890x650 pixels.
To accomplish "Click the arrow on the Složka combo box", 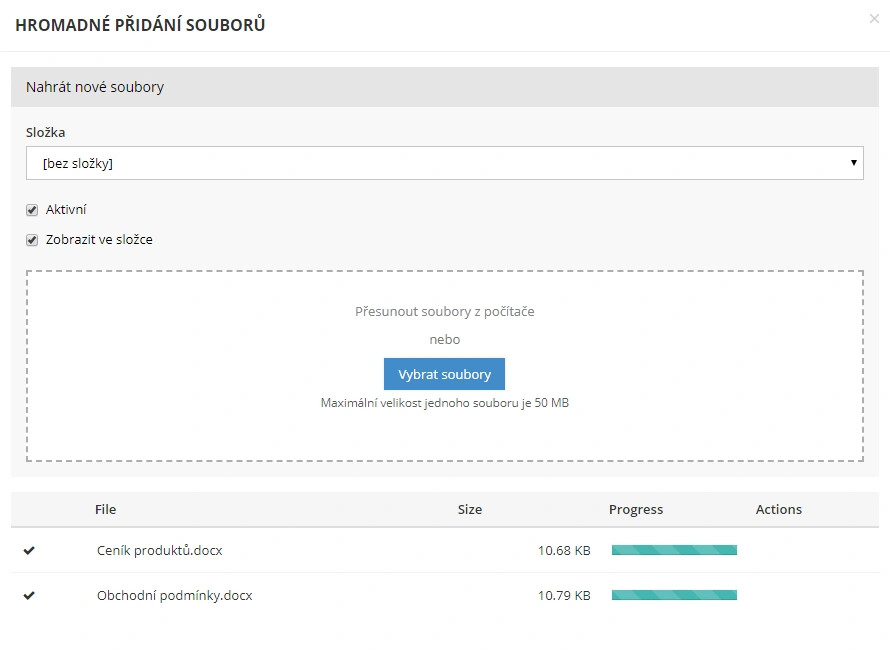I will tap(853, 163).
